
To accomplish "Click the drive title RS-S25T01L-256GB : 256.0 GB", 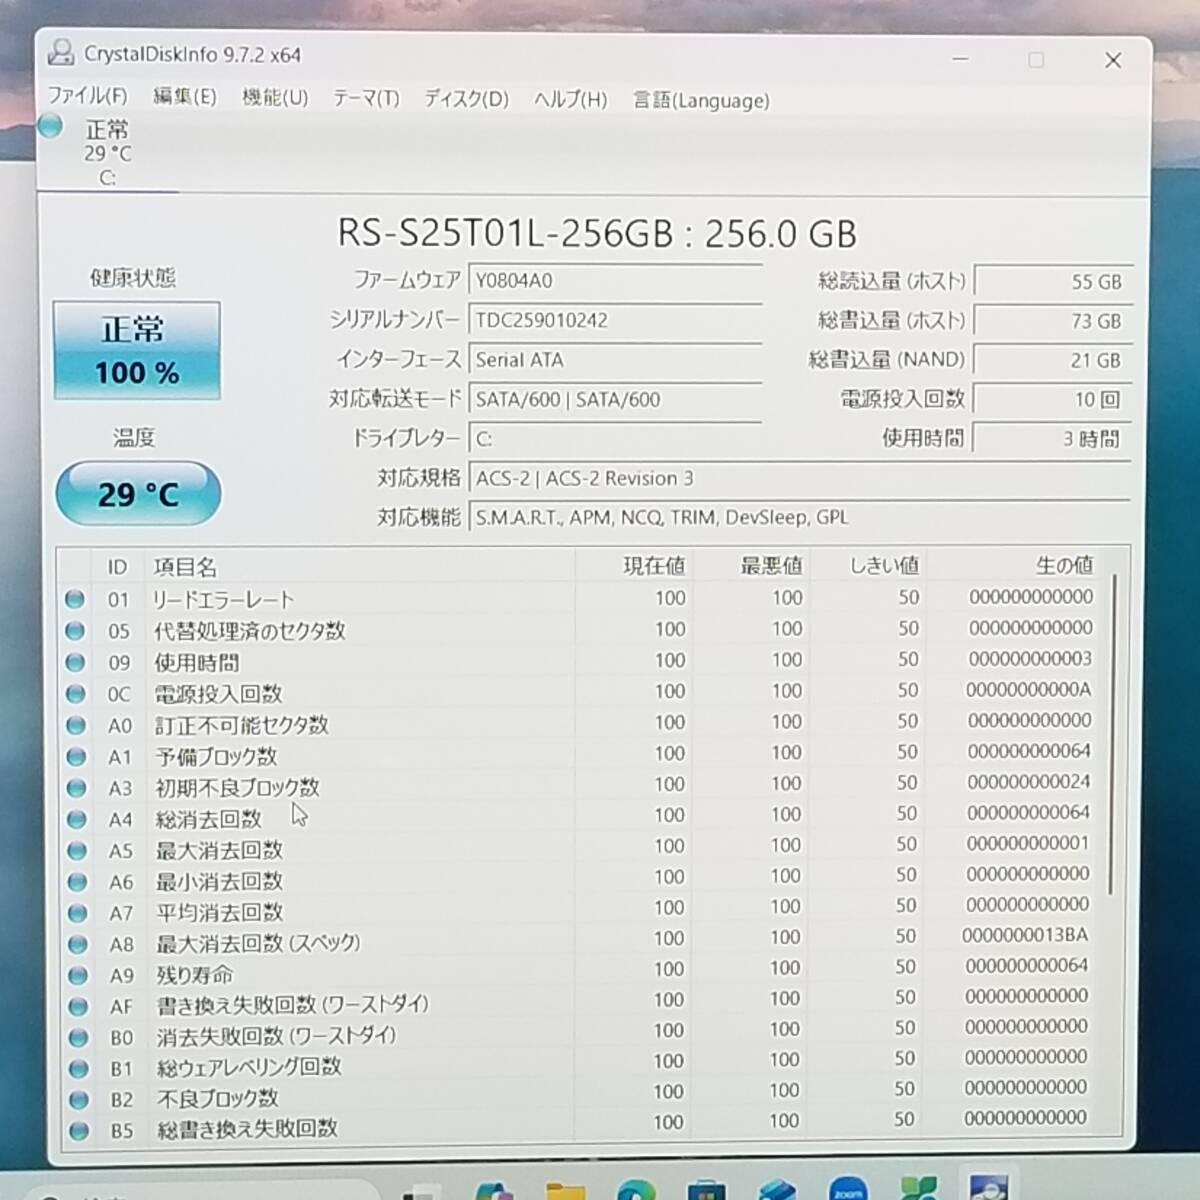I will point(597,234).
